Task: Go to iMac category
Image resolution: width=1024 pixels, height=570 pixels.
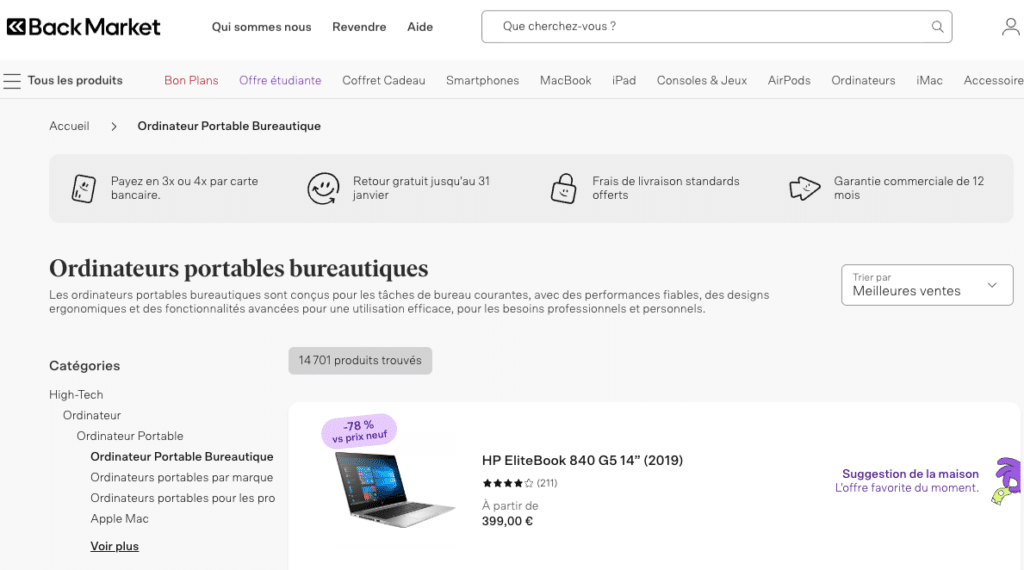Action: pyautogui.click(x=929, y=80)
